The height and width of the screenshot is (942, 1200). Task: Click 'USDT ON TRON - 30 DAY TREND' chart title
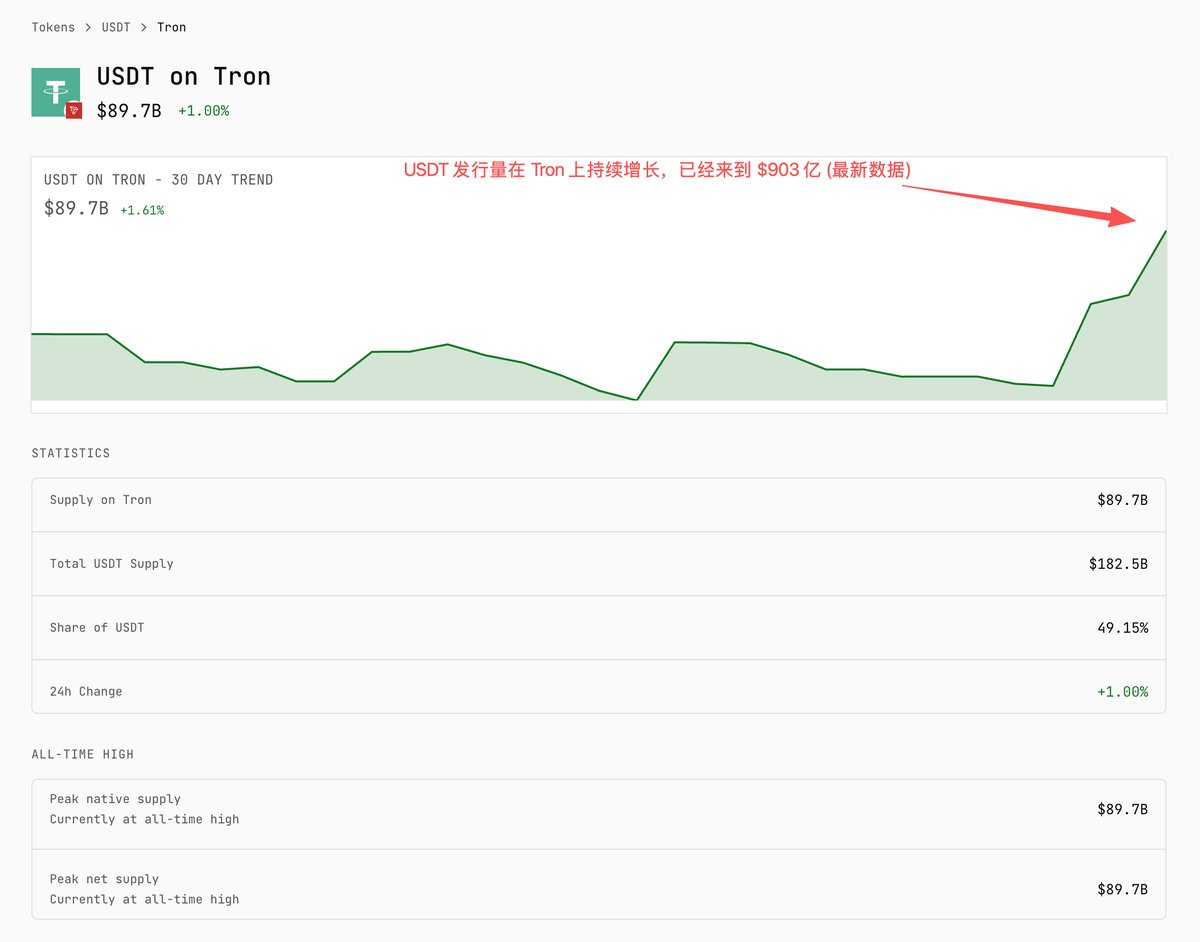coord(158,180)
